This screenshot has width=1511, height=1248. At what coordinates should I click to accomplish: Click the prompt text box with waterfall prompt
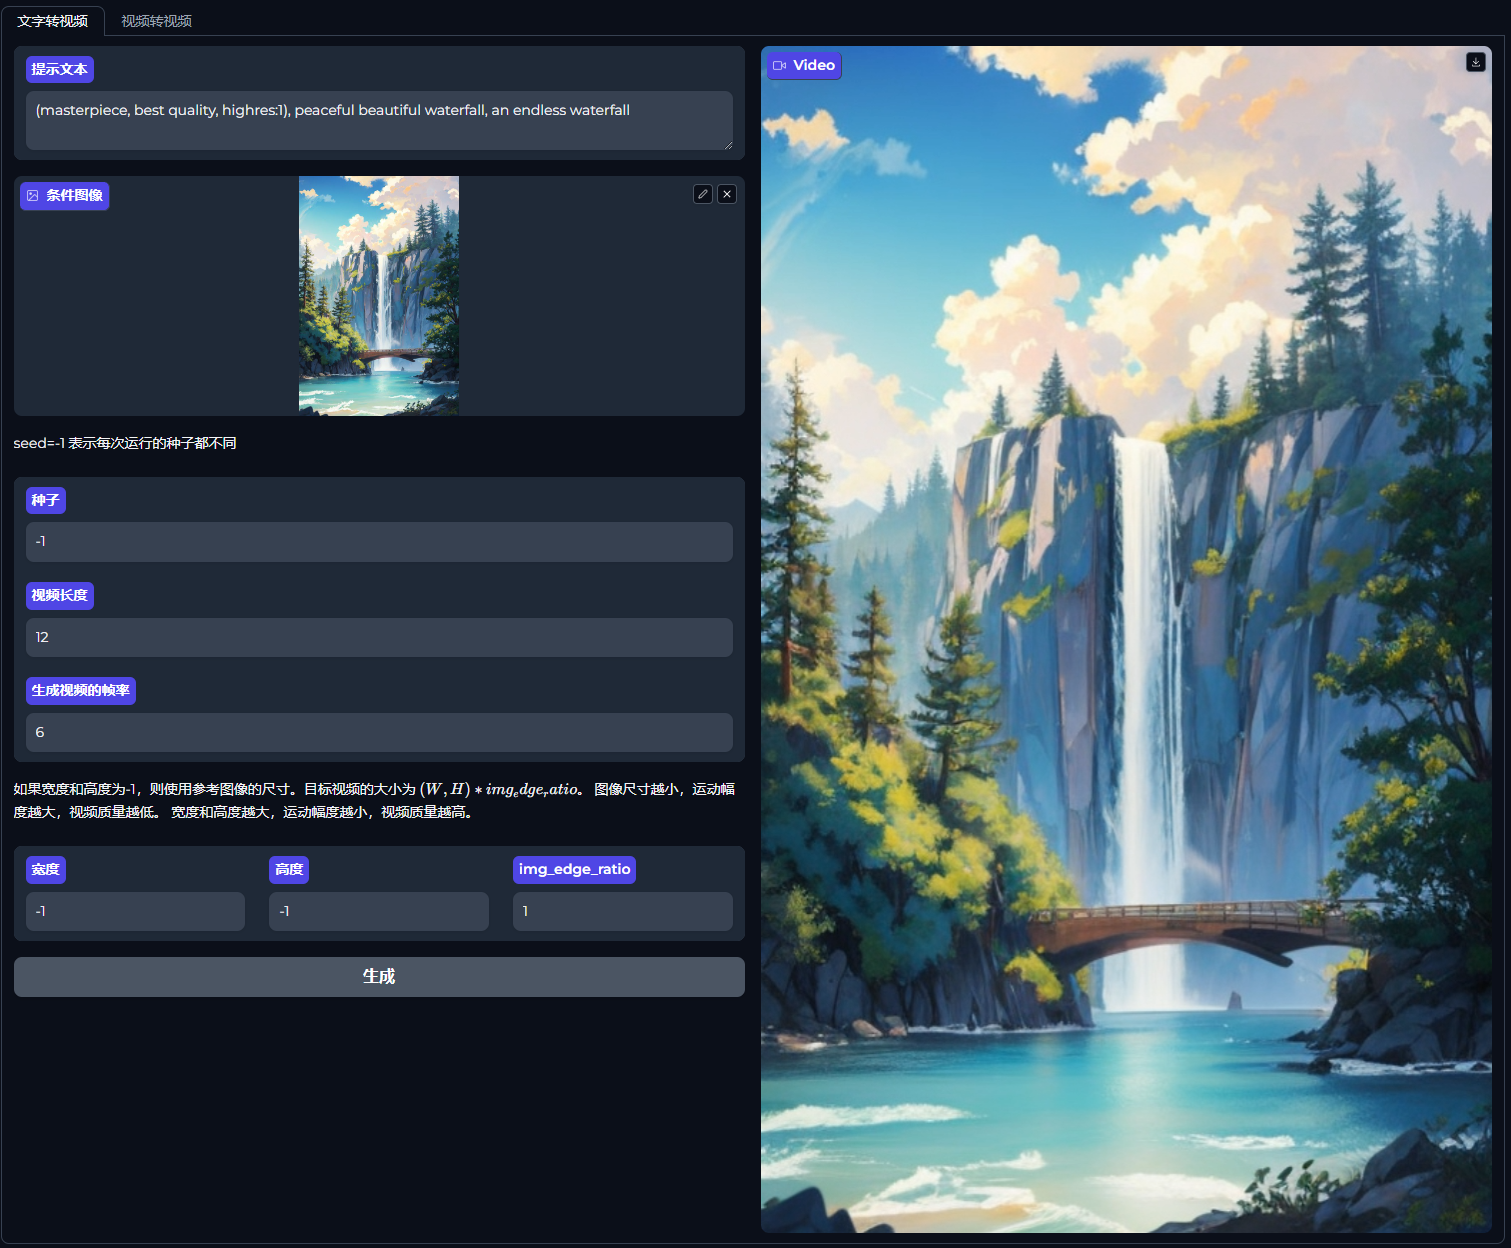379,120
